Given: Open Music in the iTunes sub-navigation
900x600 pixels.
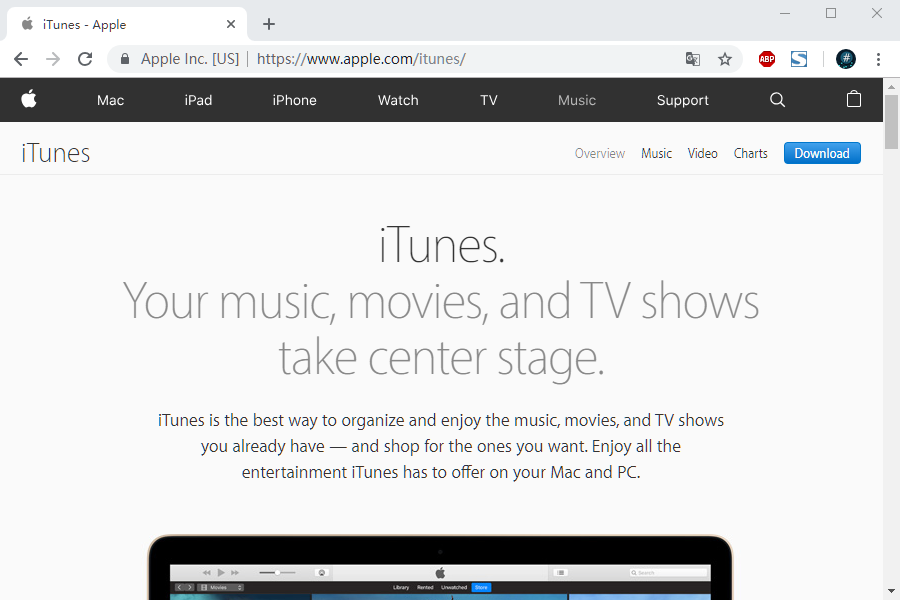Looking at the screenshot, I should pos(656,153).
